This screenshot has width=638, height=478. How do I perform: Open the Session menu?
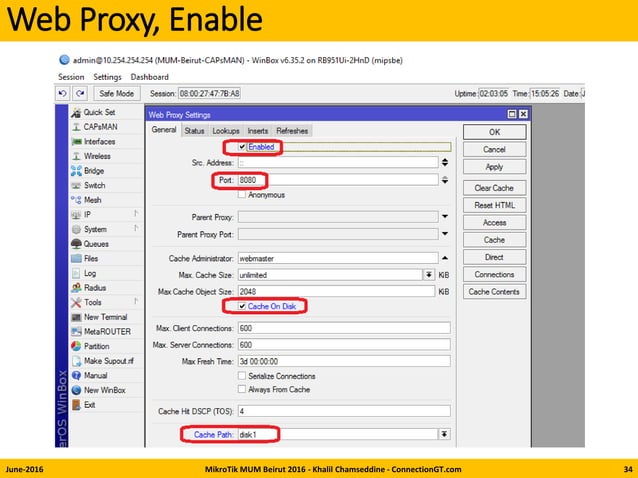click(71, 77)
